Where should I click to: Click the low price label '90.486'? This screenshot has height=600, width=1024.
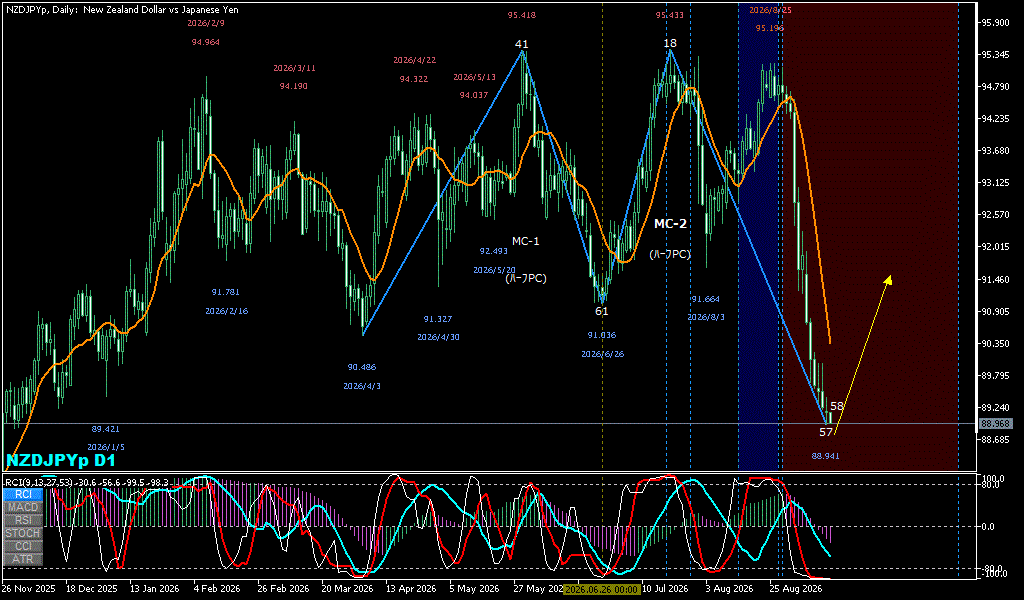point(362,367)
